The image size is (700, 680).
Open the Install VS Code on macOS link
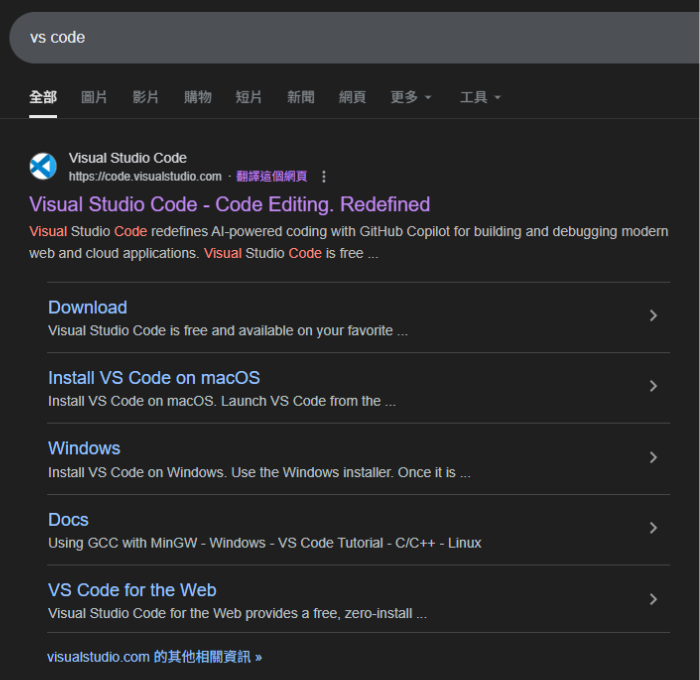154,378
